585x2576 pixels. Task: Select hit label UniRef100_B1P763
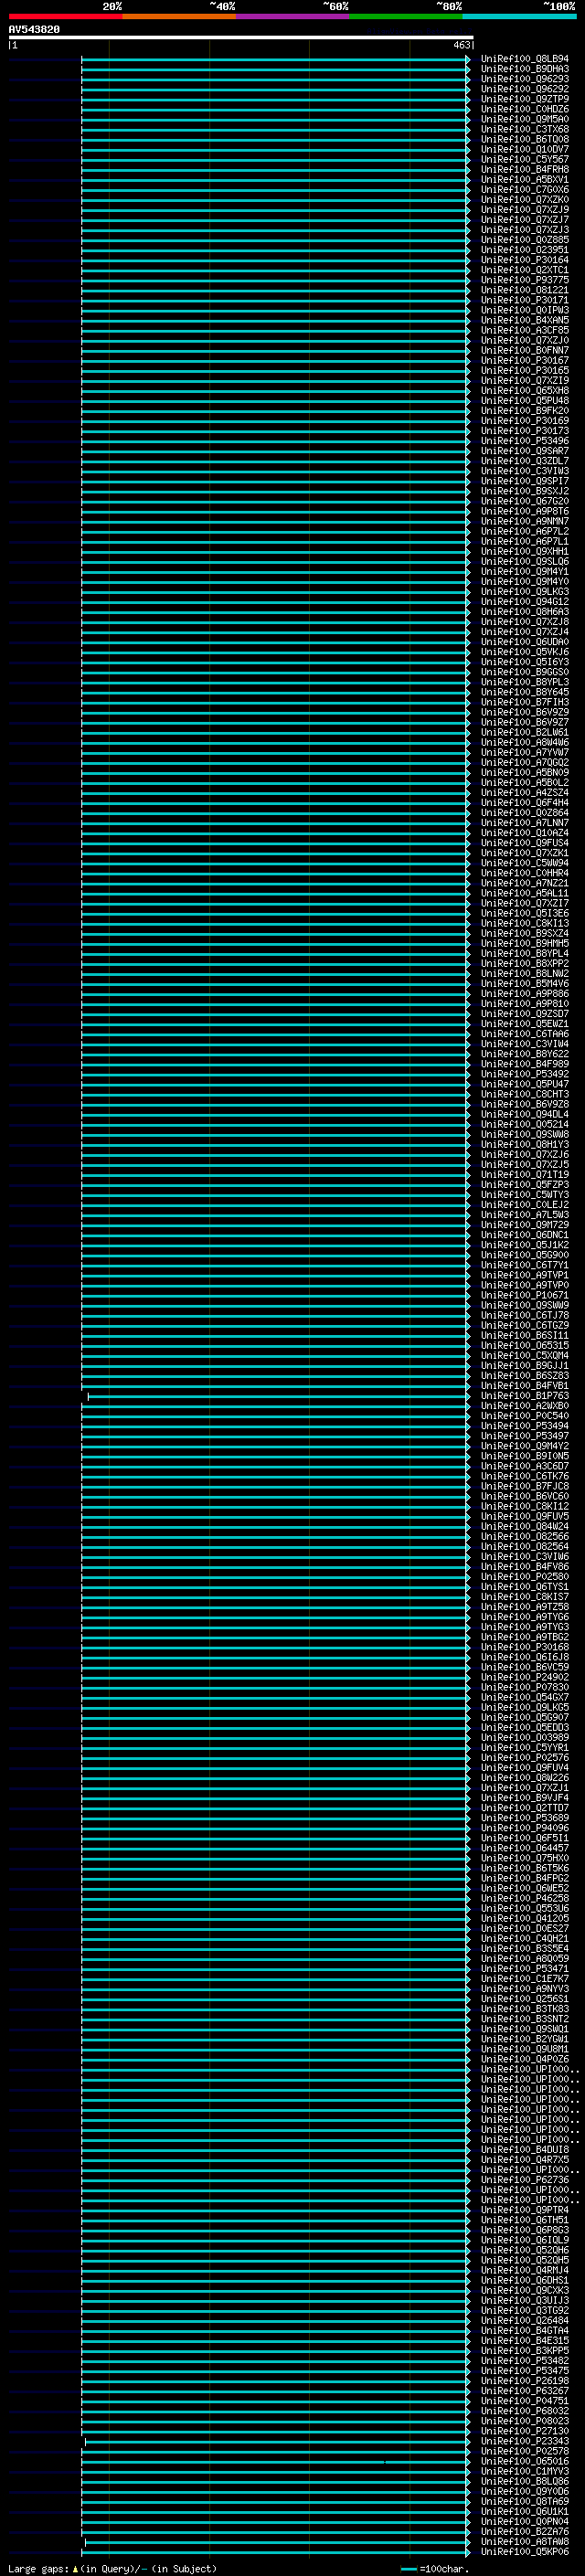[x=524, y=1395]
